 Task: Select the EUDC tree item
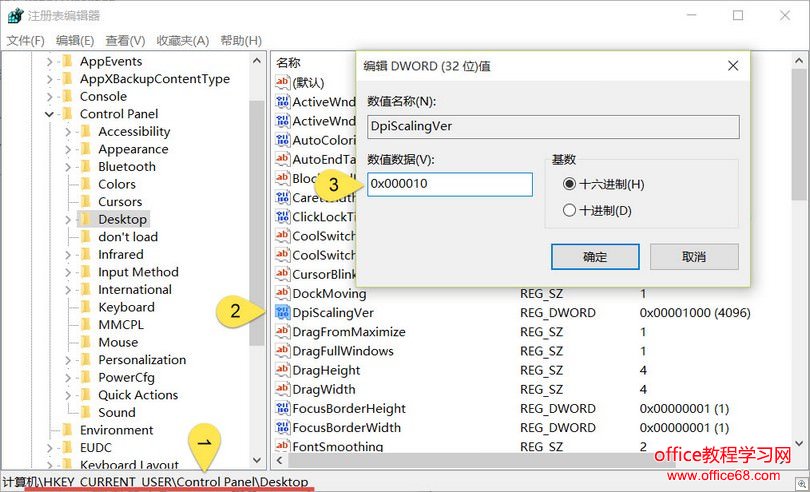coord(96,448)
